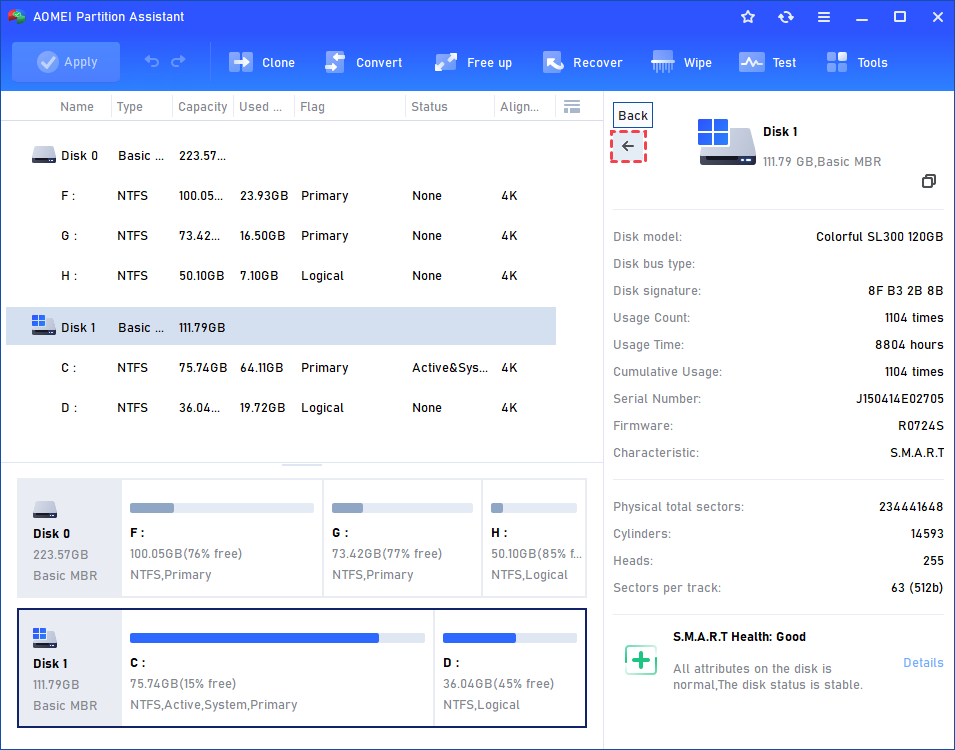Click the Apply button
The width and height of the screenshot is (955, 750).
coord(66,62)
